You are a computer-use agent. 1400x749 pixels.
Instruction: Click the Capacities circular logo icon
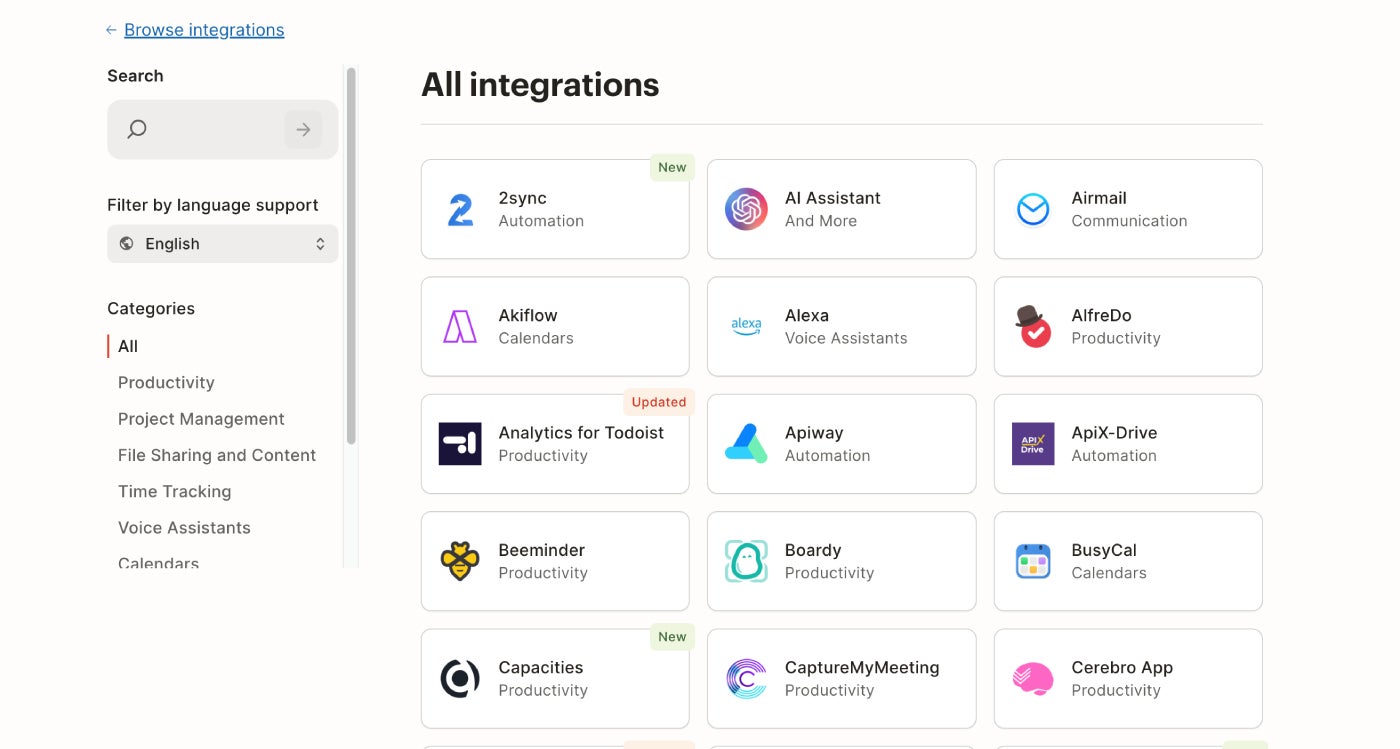(x=460, y=678)
